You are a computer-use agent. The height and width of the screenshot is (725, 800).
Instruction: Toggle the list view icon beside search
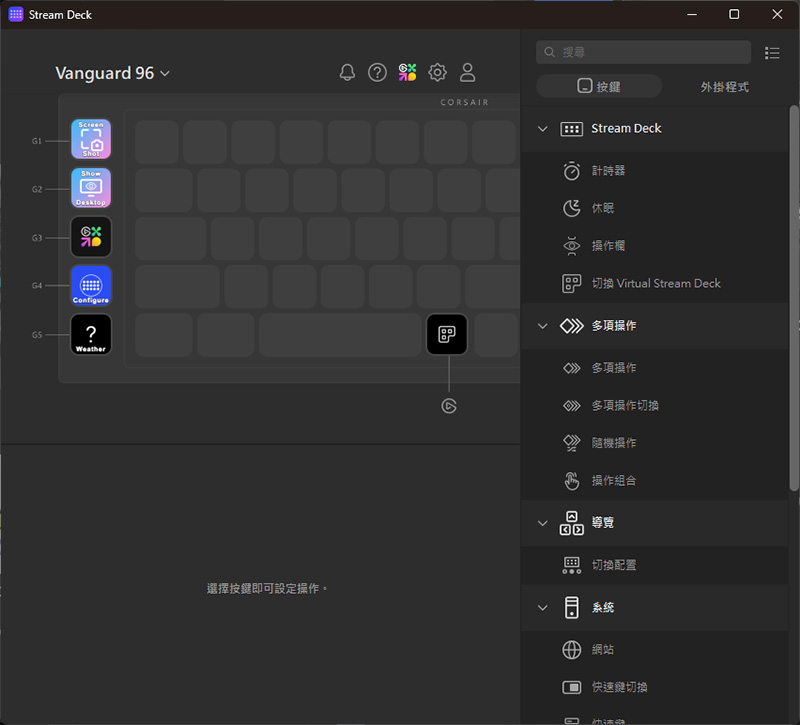click(x=772, y=52)
